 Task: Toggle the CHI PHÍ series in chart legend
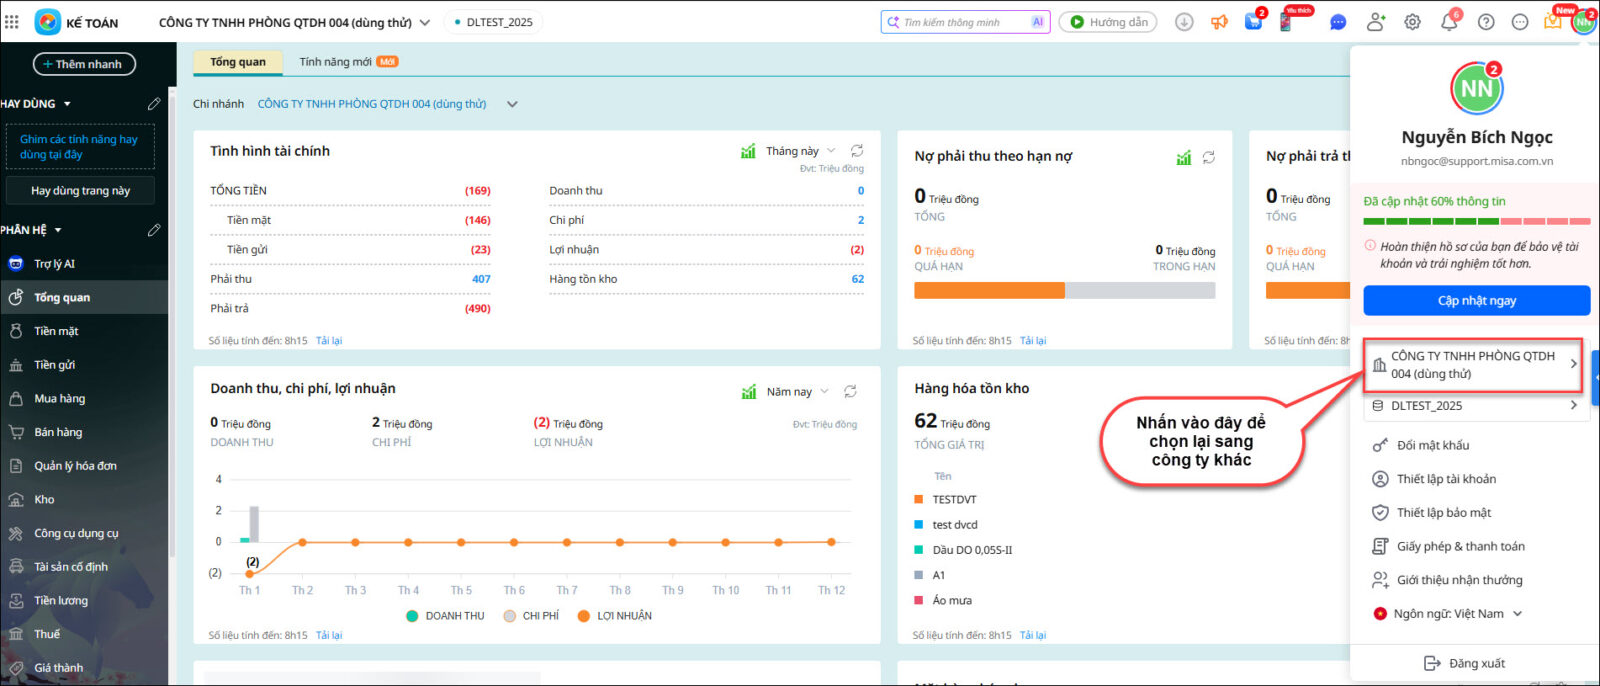click(x=531, y=616)
